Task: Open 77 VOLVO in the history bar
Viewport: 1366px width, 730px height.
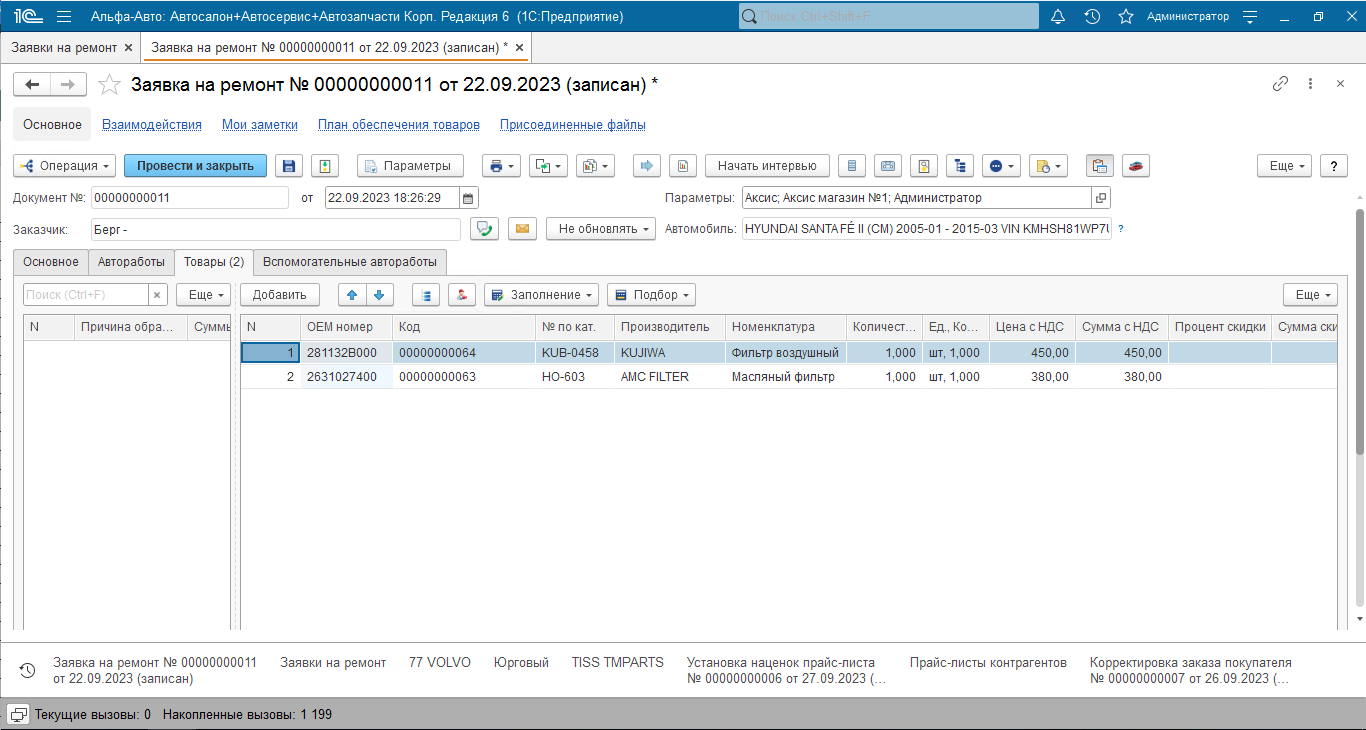Action: point(440,663)
